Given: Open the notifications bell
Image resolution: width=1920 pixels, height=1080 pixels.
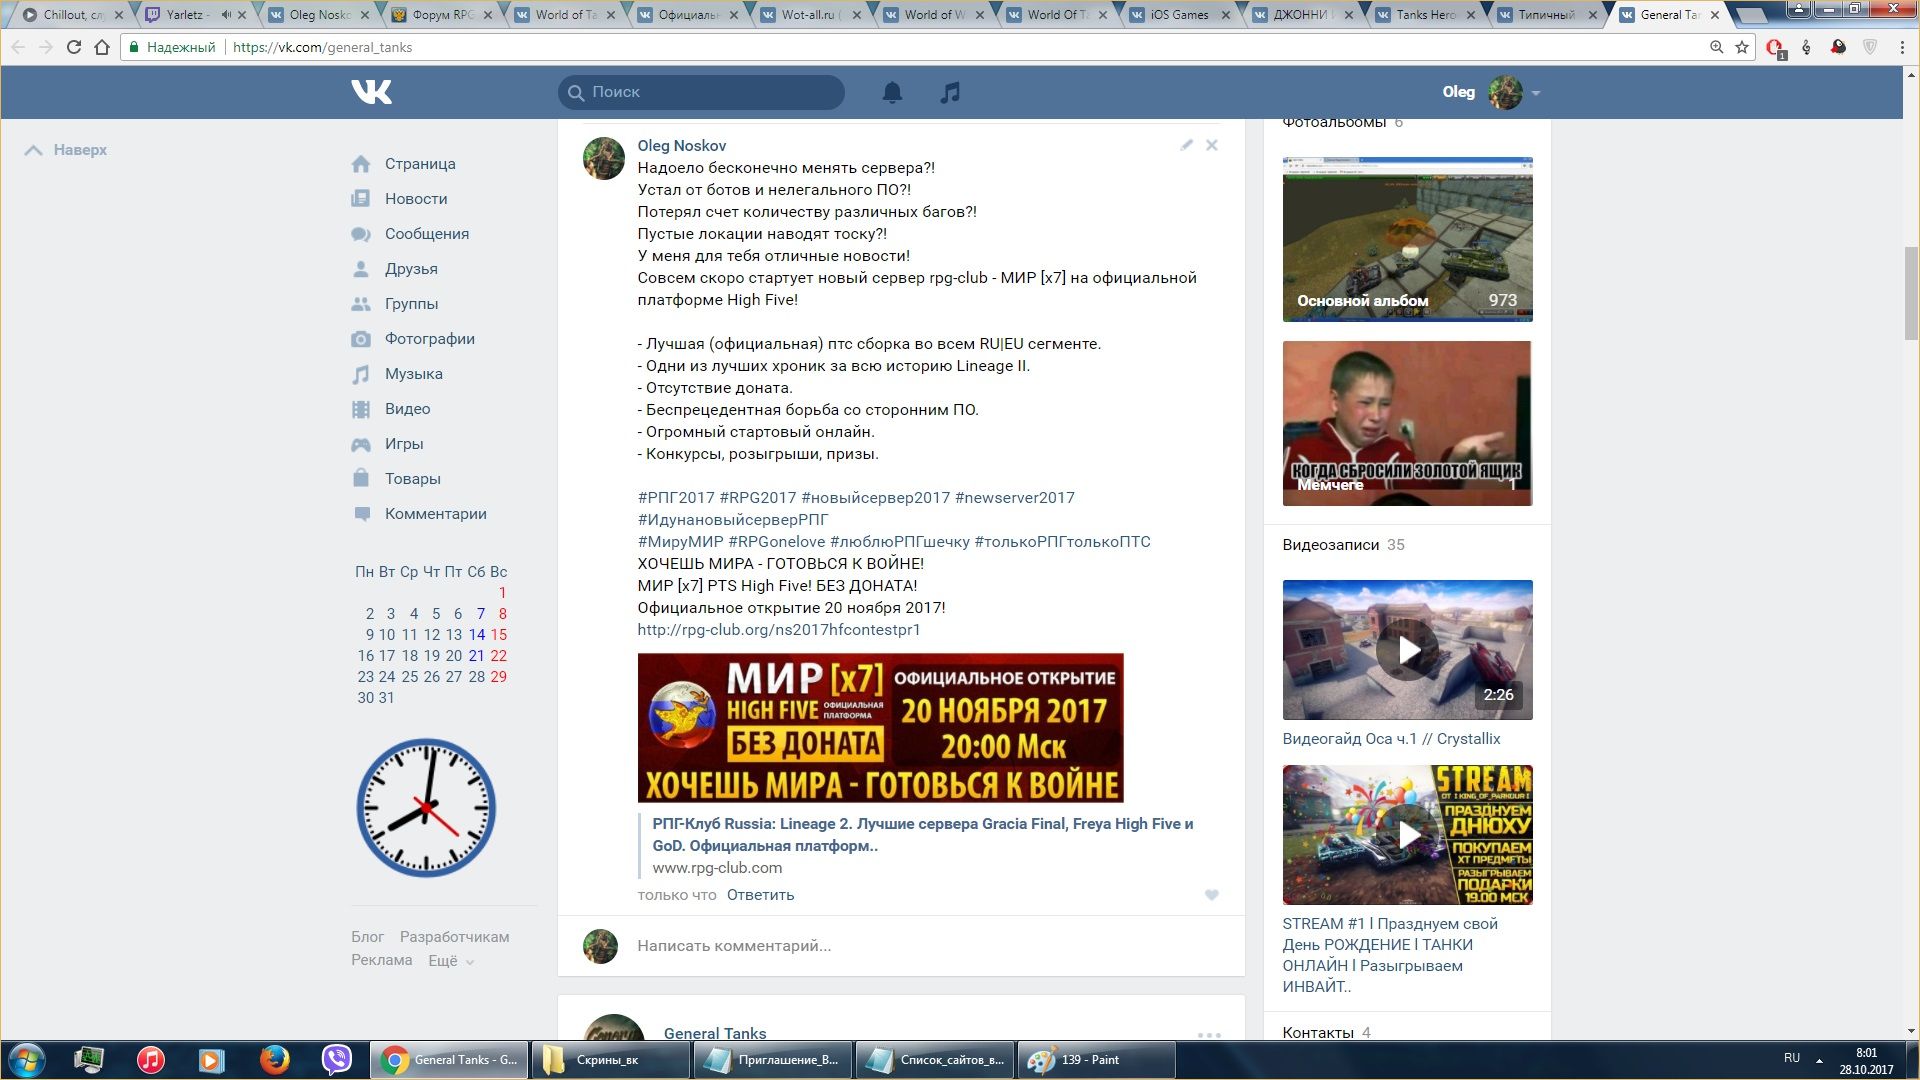Looking at the screenshot, I should tap(892, 92).
